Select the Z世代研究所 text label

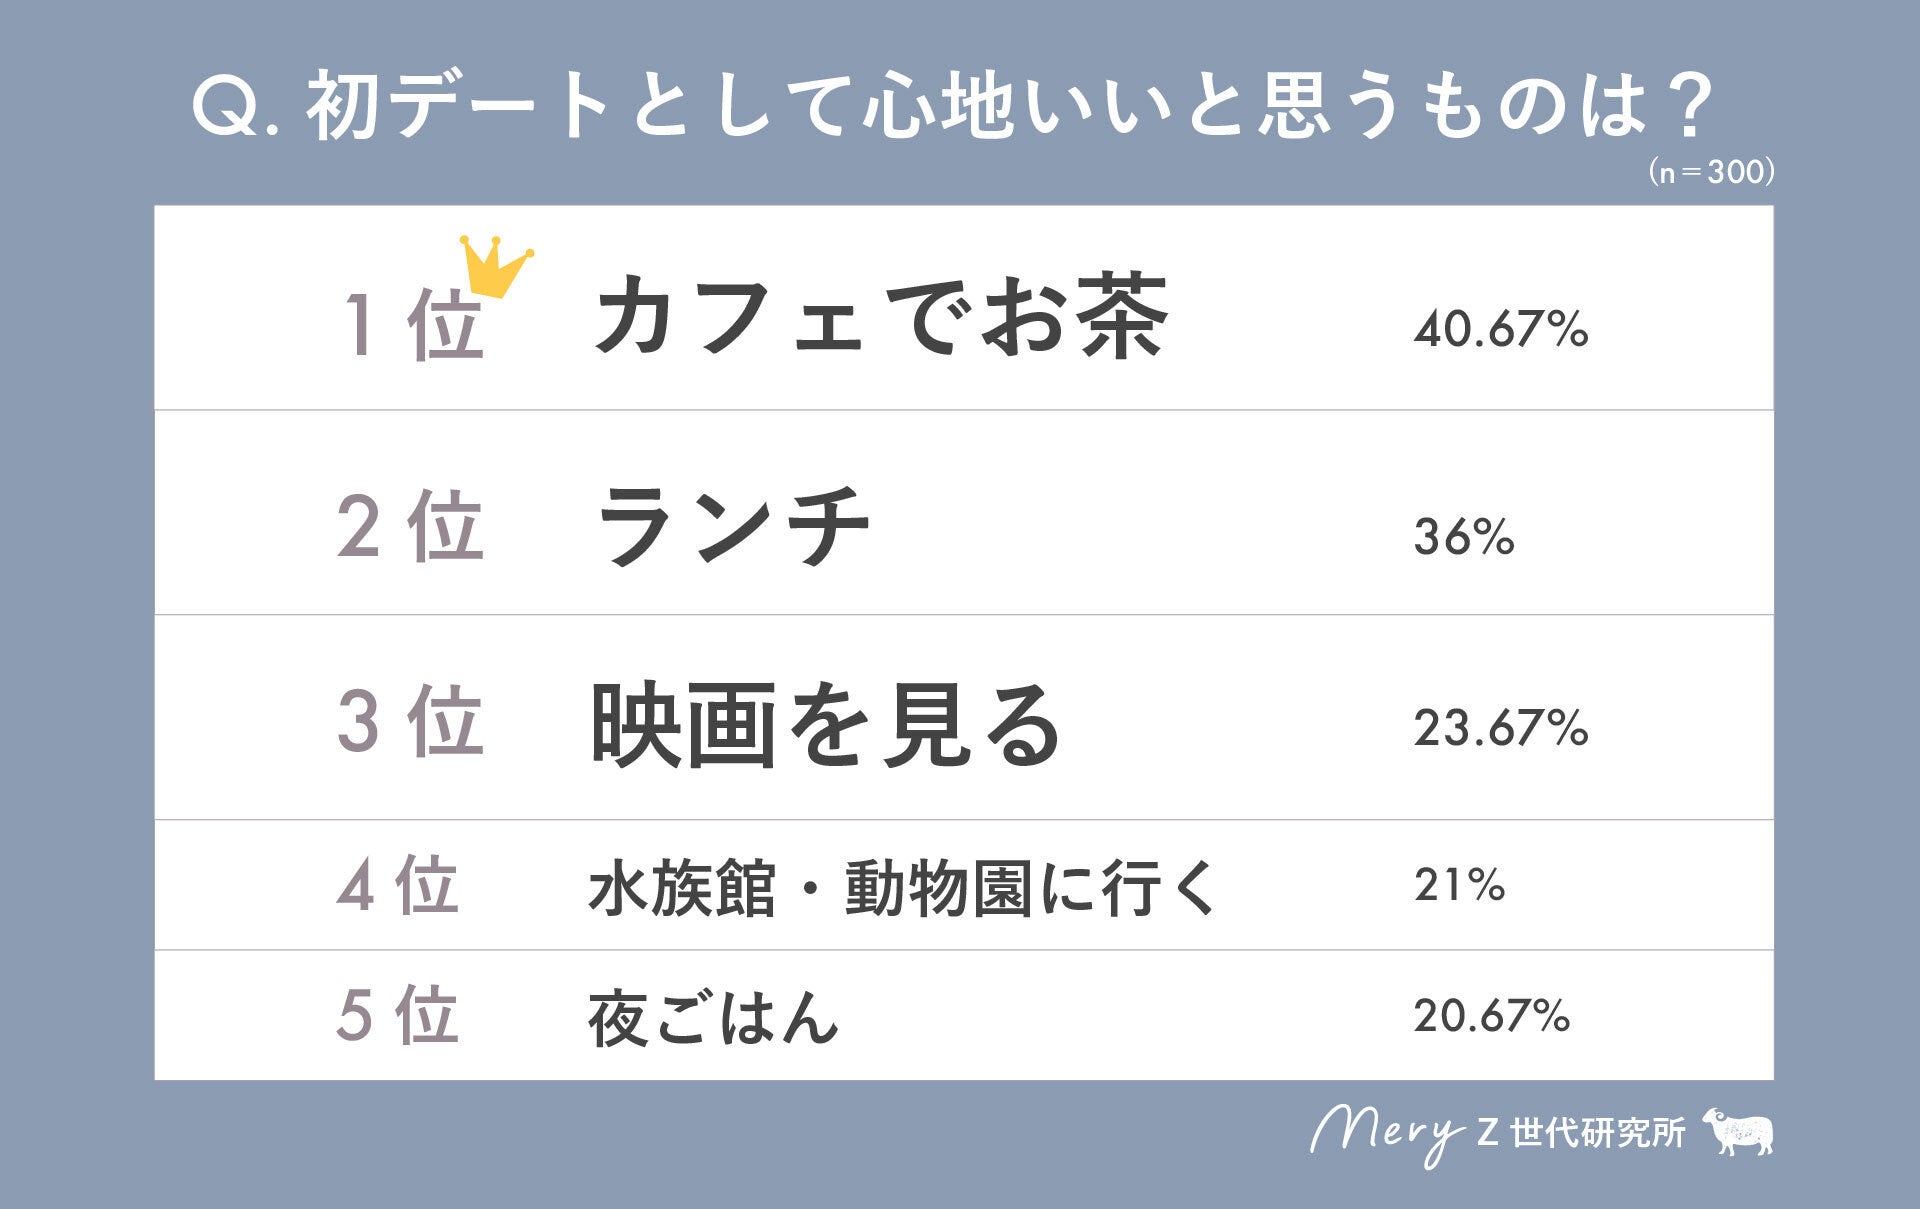click(x=1581, y=1133)
